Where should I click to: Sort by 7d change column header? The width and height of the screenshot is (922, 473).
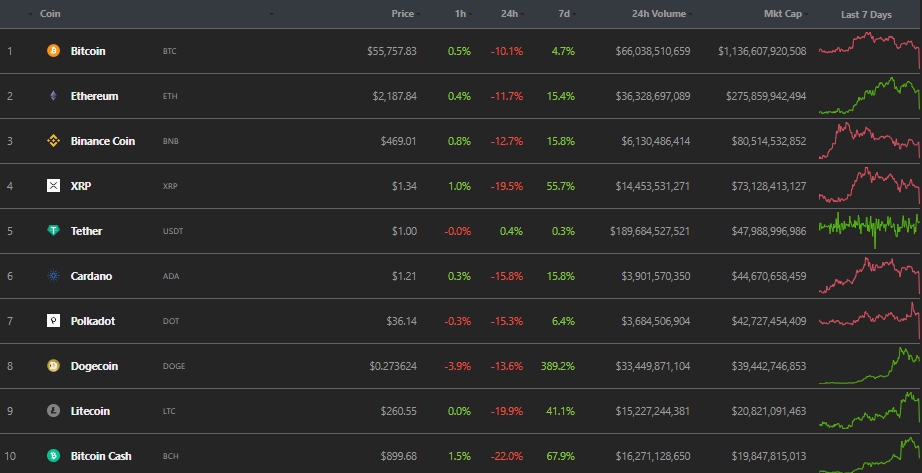click(x=563, y=14)
